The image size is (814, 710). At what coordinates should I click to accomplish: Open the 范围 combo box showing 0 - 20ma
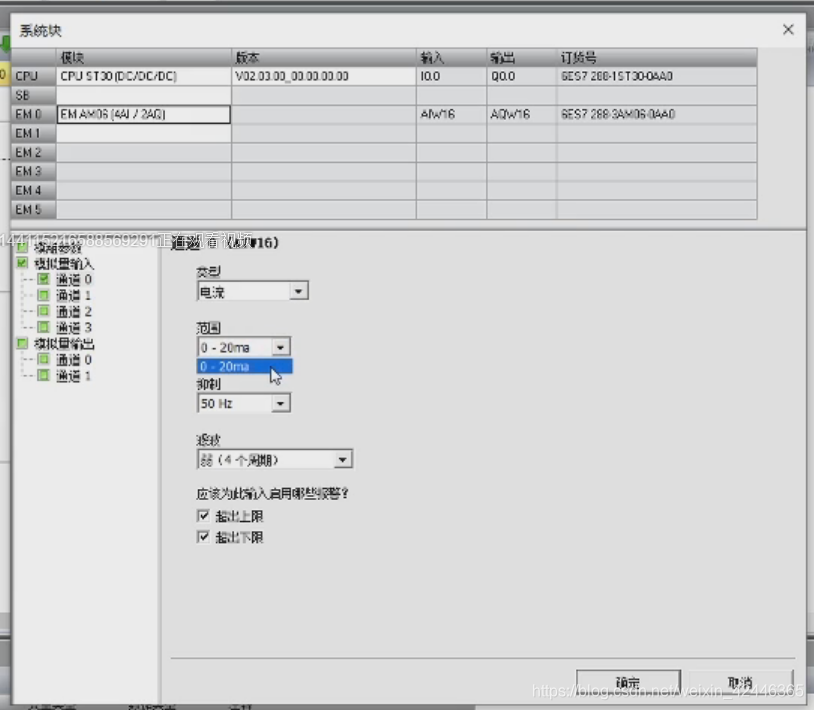(243, 347)
